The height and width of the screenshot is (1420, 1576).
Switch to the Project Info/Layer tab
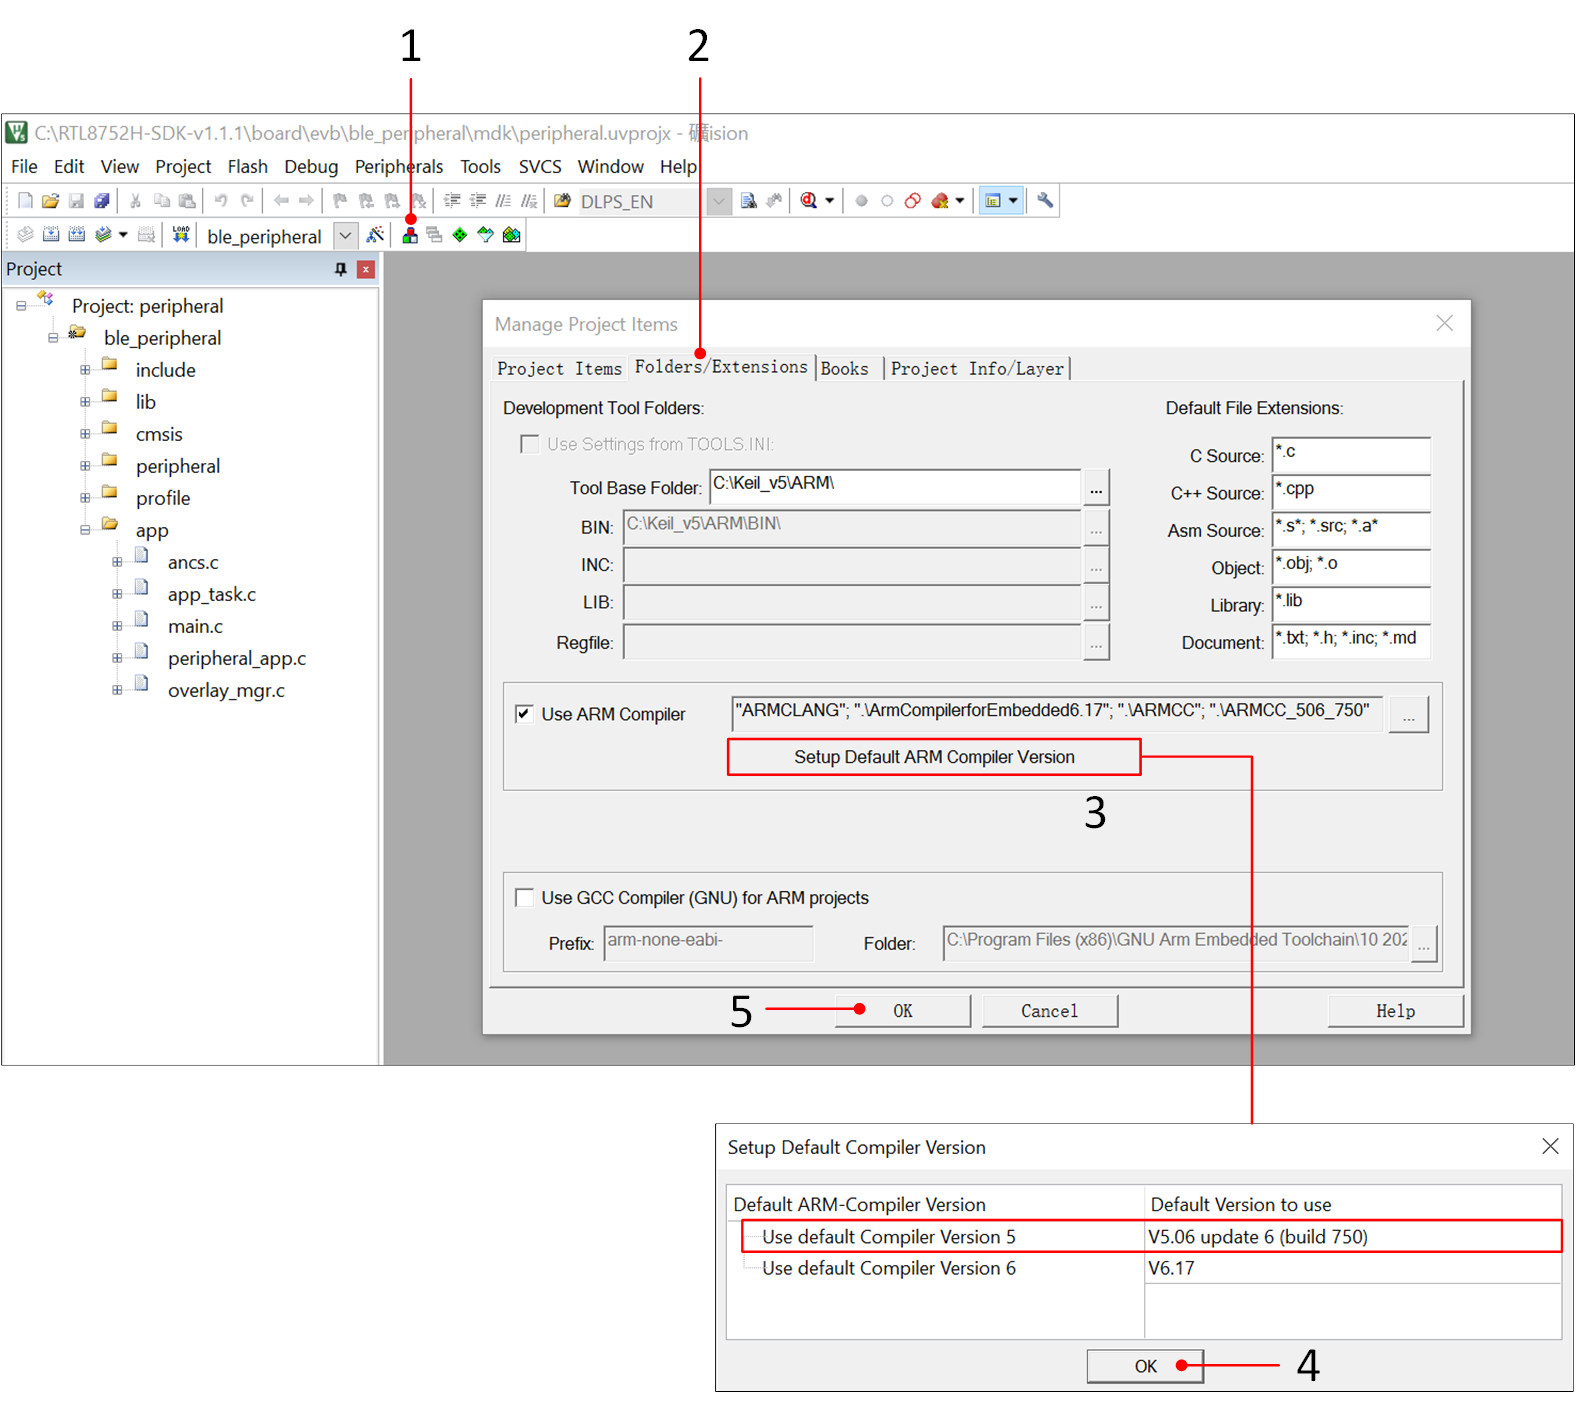977,369
